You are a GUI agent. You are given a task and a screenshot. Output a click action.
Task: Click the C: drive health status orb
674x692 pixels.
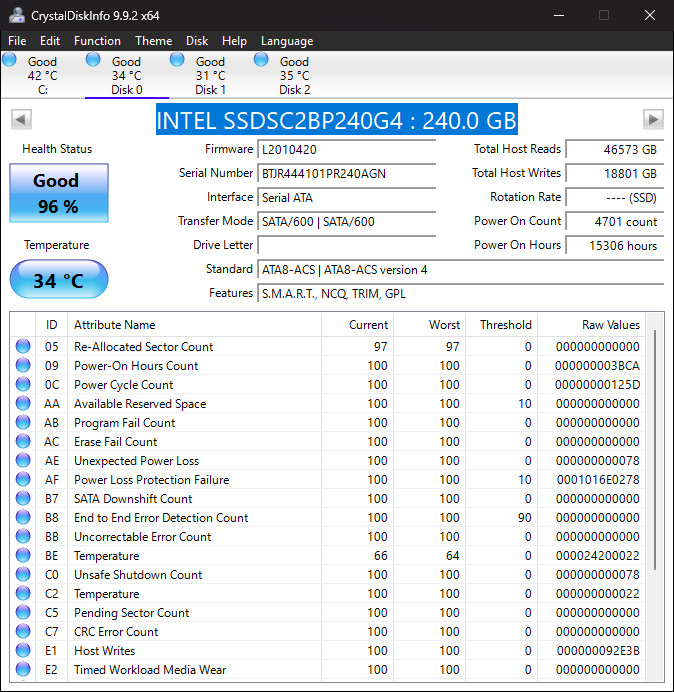pos(9,60)
